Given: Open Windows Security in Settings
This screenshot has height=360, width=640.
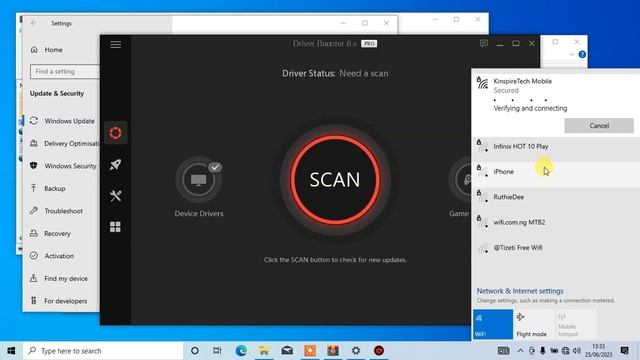Looking at the screenshot, I should (x=63, y=166).
